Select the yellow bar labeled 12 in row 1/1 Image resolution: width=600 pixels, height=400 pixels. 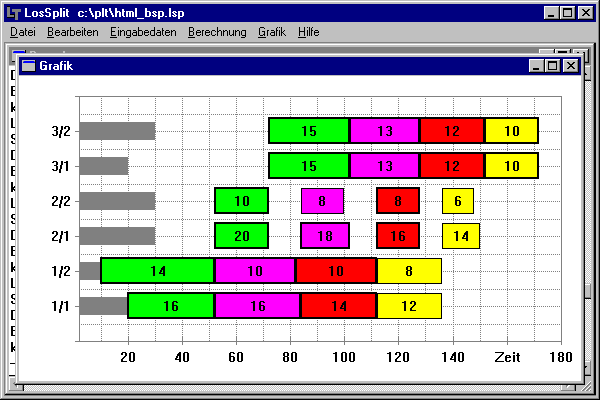(408, 306)
